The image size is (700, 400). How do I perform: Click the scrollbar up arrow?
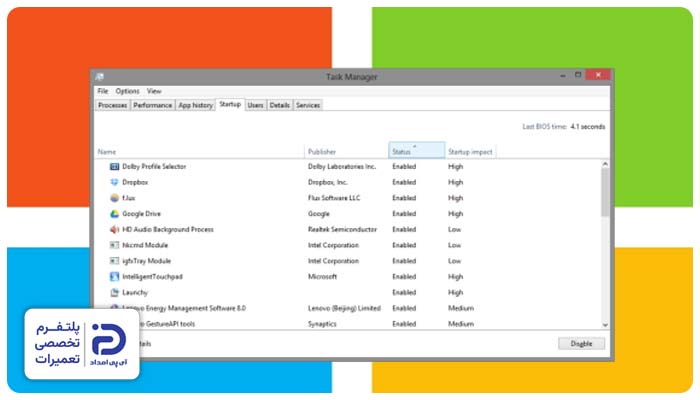[x=605, y=164]
